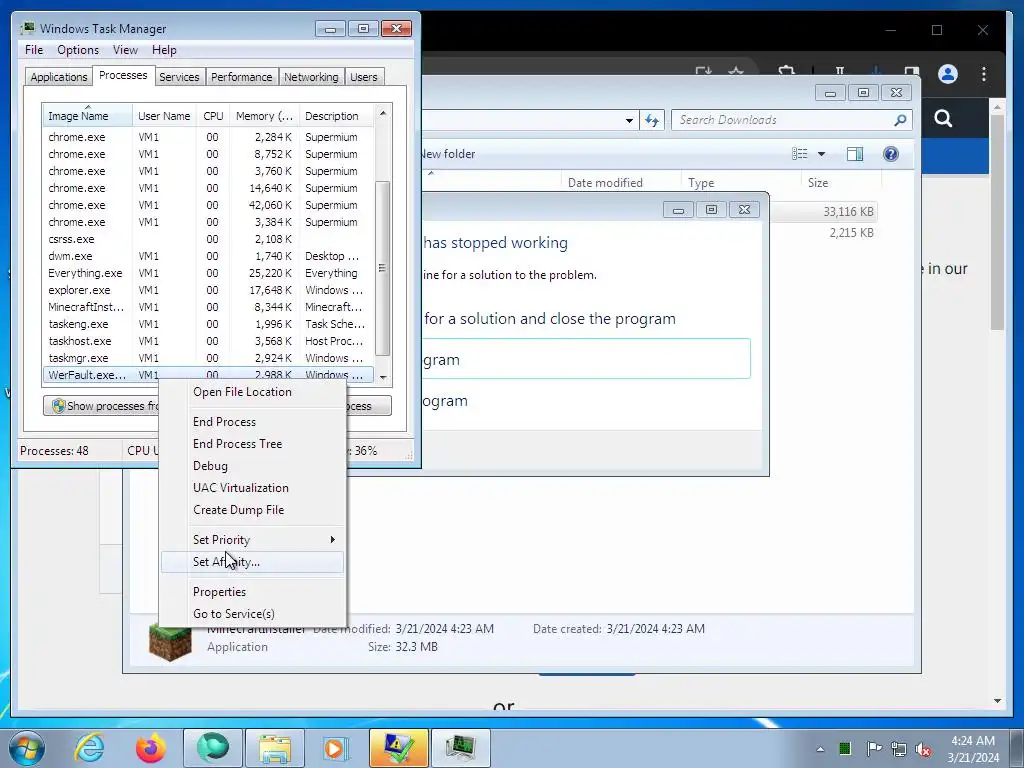Open the Start menu orb
The height and width of the screenshot is (768, 1024).
point(26,748)
